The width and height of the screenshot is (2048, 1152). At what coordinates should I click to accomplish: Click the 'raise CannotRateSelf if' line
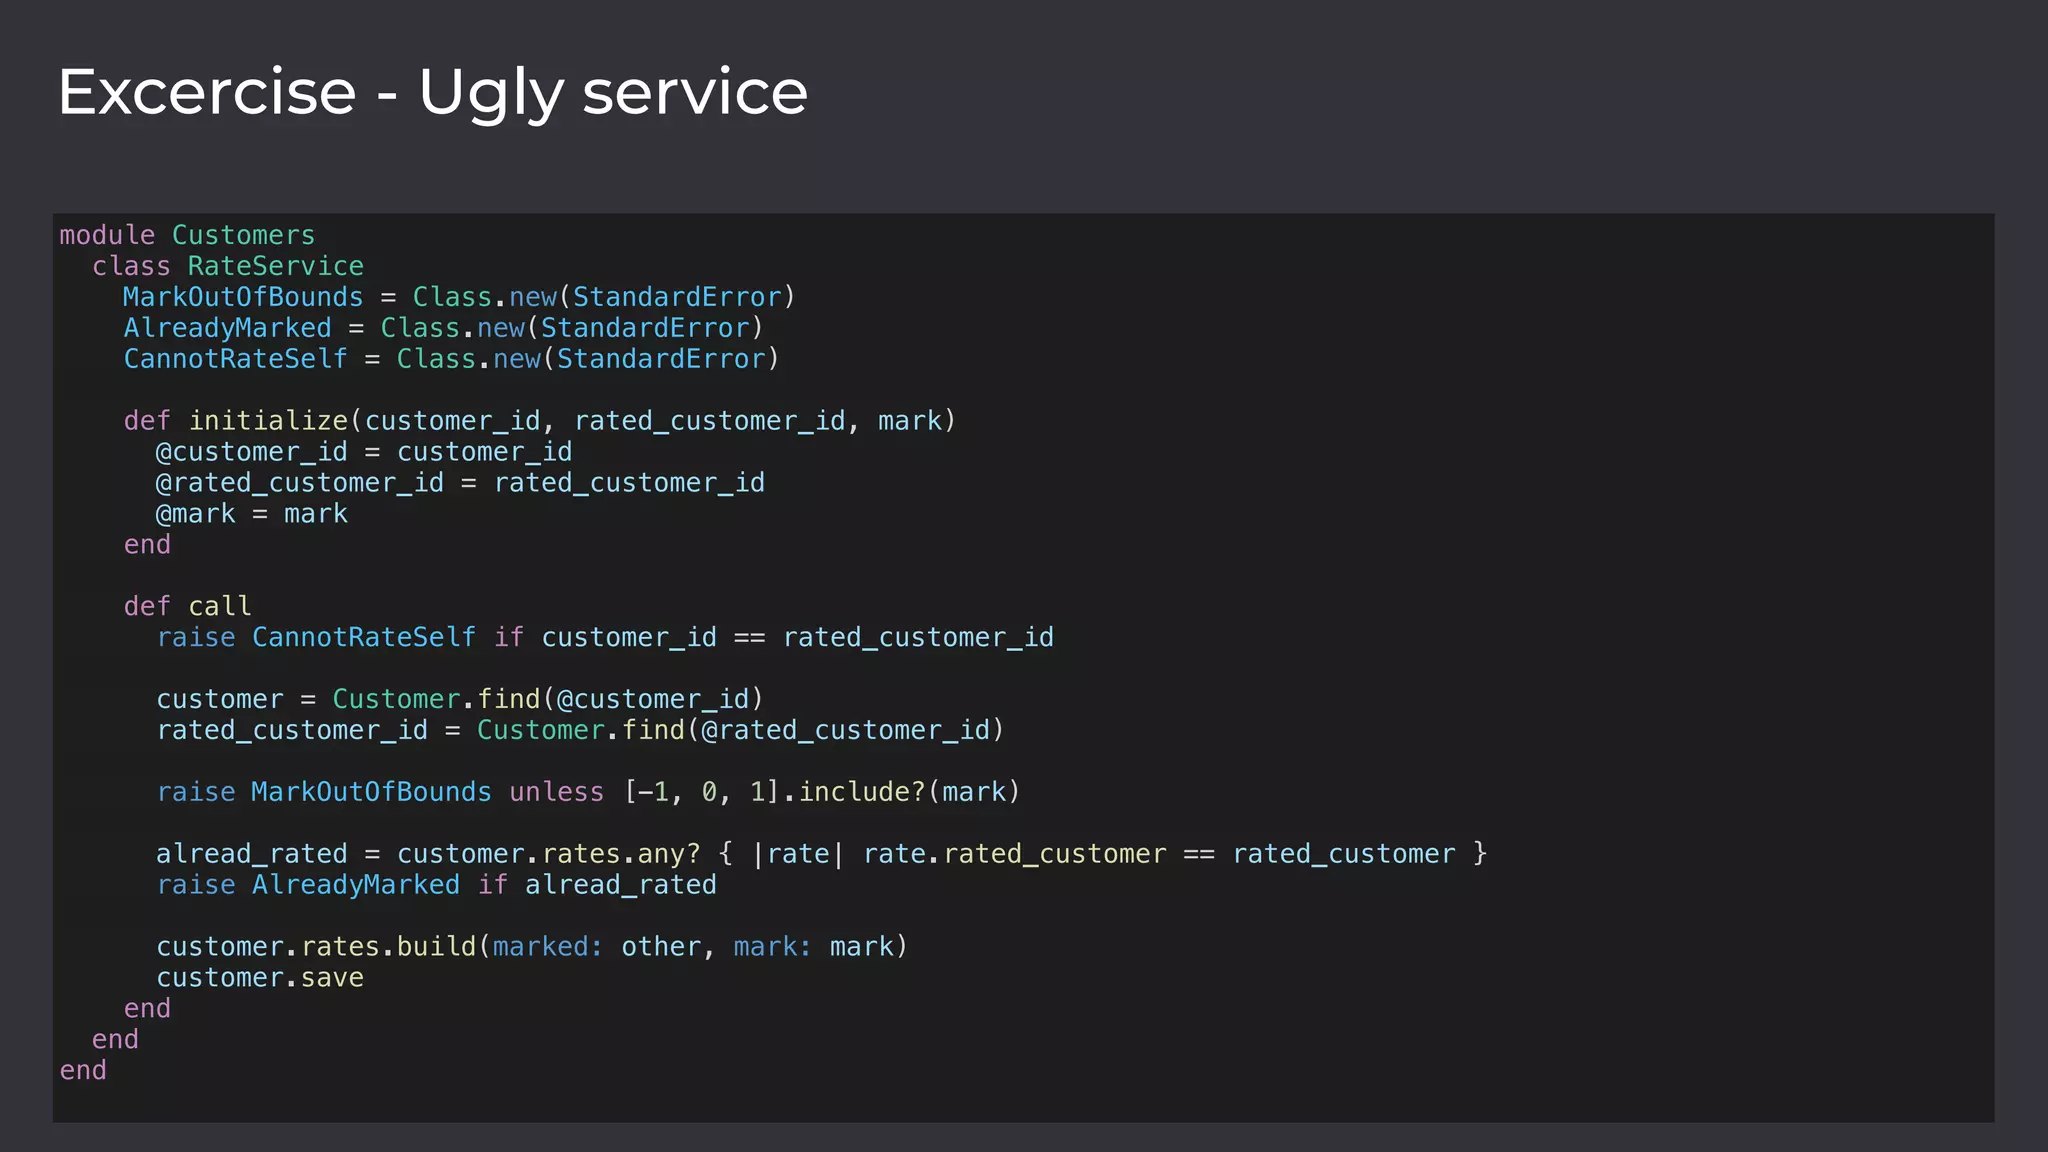pyautogui.click(x=605, y=637)
